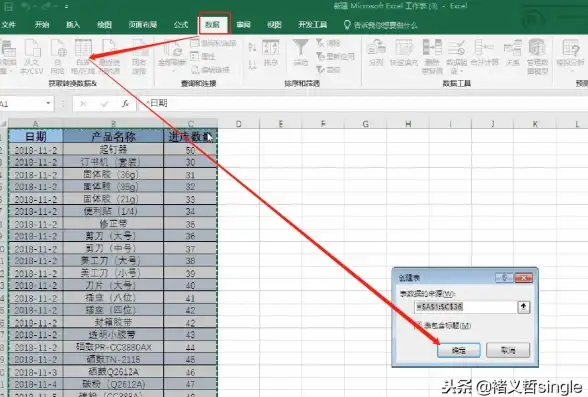Image resolution: width=588 pixels, height=397 pixels.
Task: Select column K header
Action: [x=535, y=124]
